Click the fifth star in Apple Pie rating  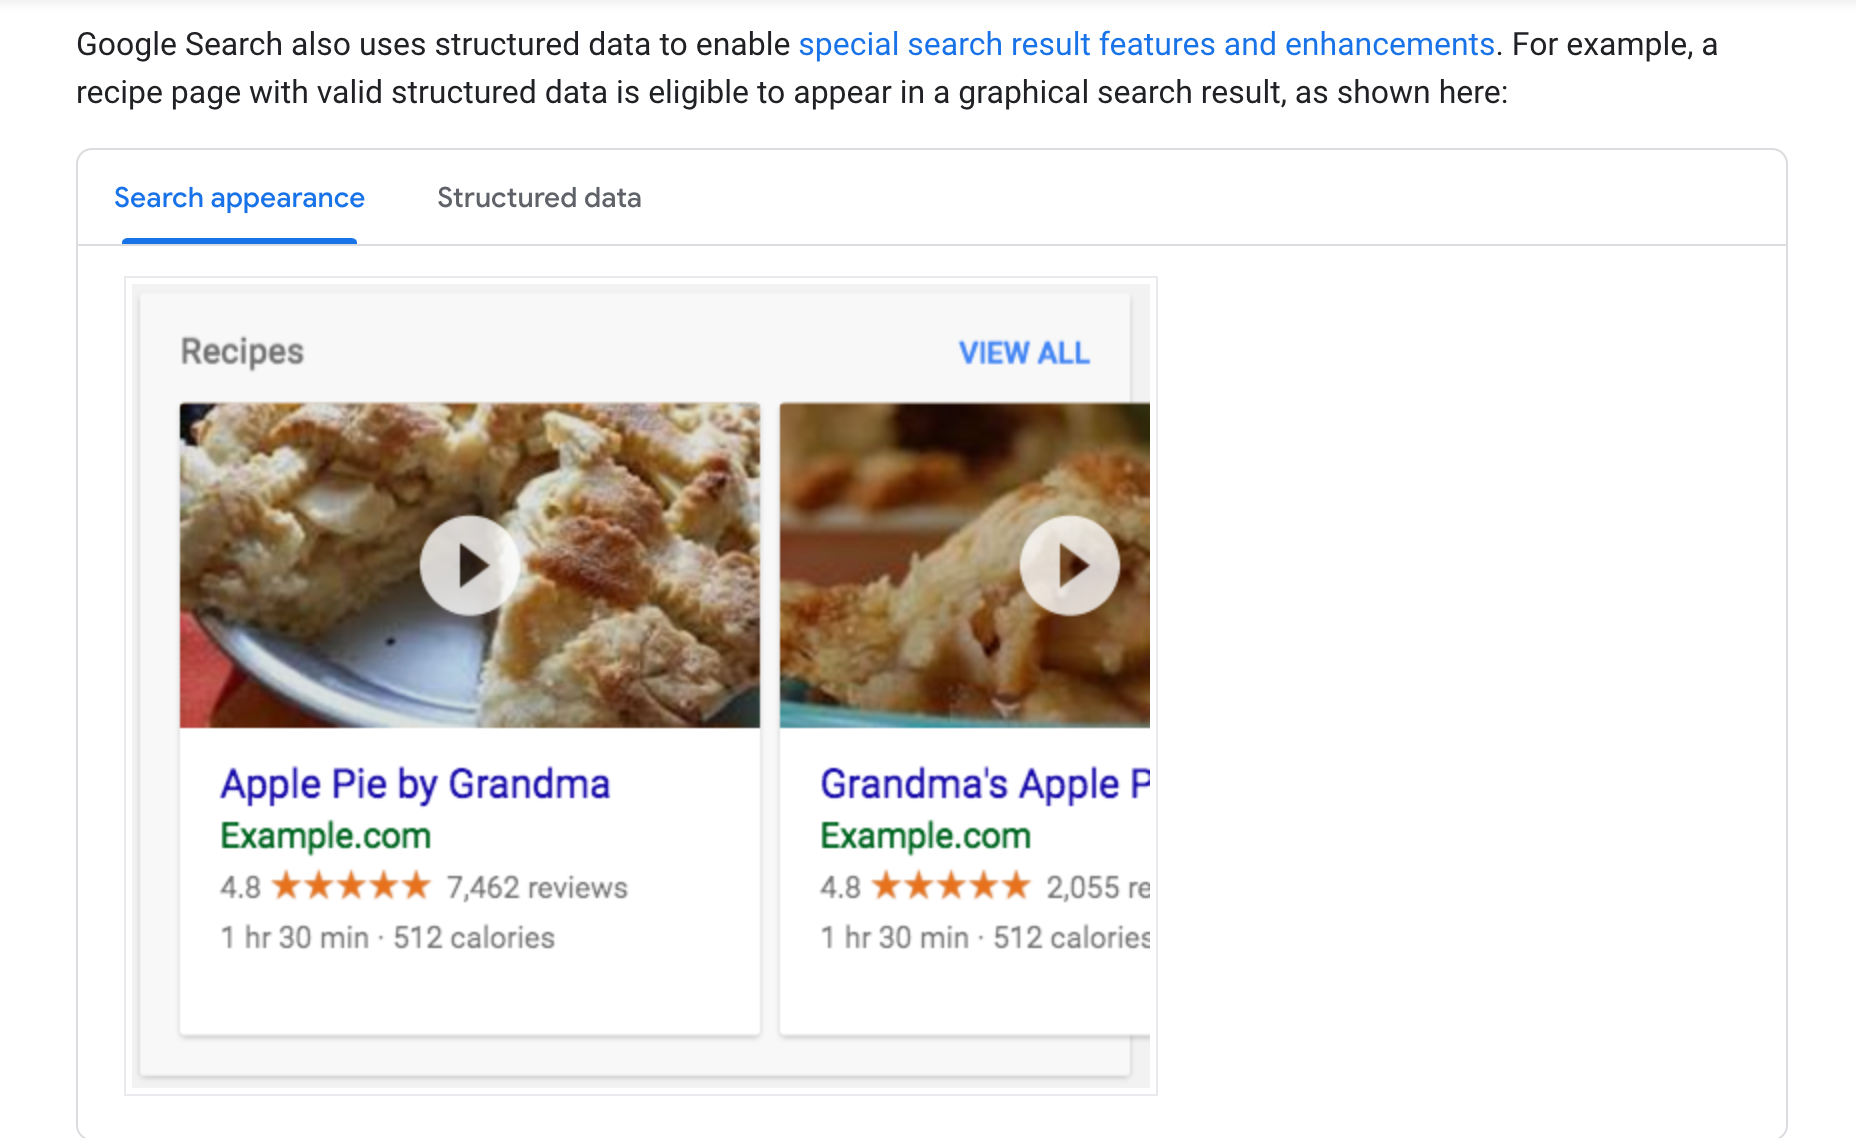coord(419,886)
